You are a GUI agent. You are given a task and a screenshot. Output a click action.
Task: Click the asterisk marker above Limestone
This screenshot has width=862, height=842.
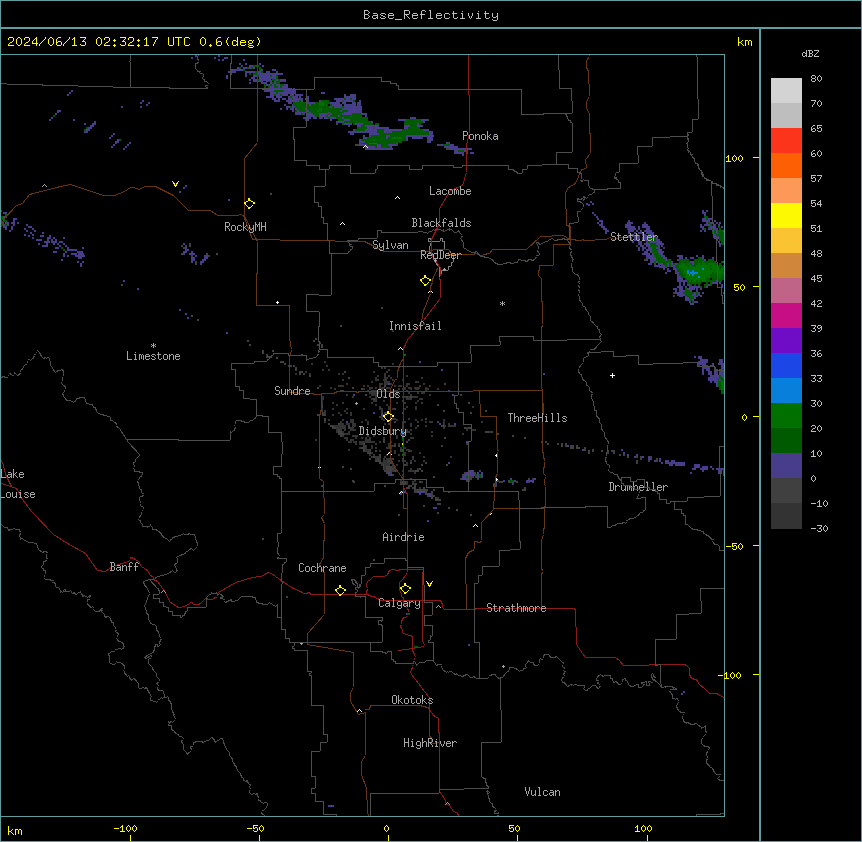tap(153, 346)
